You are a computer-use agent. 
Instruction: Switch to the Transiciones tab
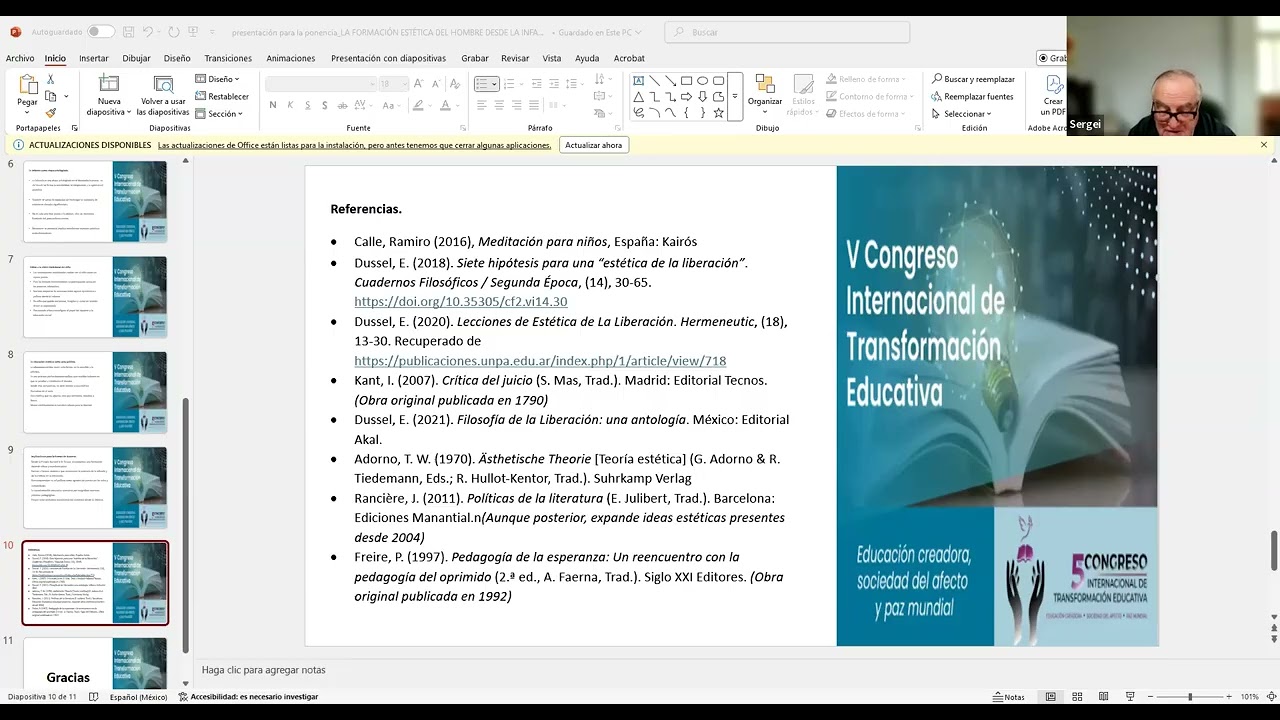pyautogui.click(x=228, y=58)
